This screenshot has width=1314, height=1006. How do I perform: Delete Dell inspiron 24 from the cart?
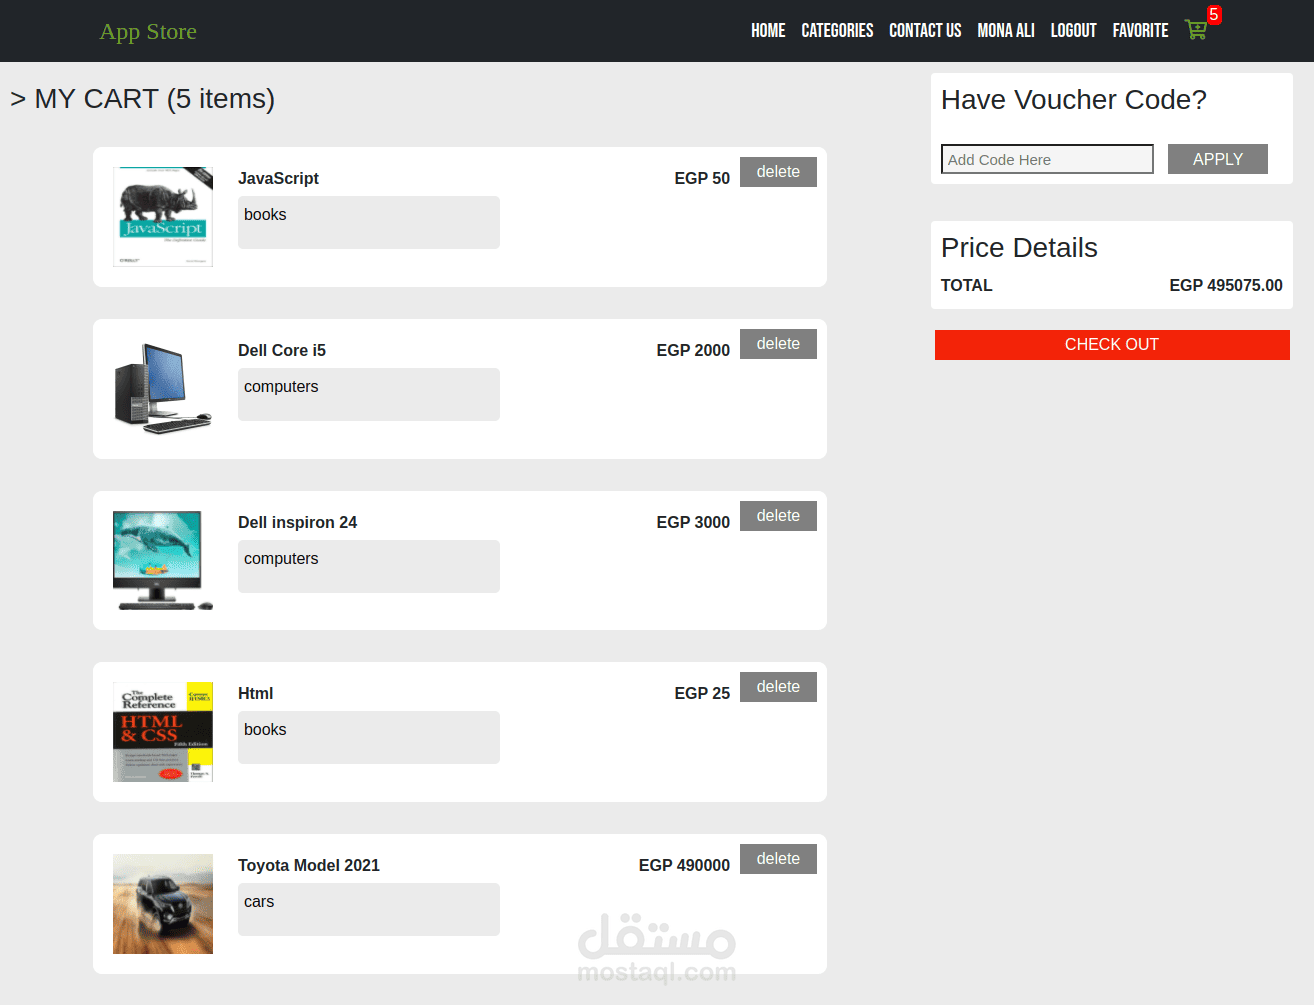click(778, 516)
